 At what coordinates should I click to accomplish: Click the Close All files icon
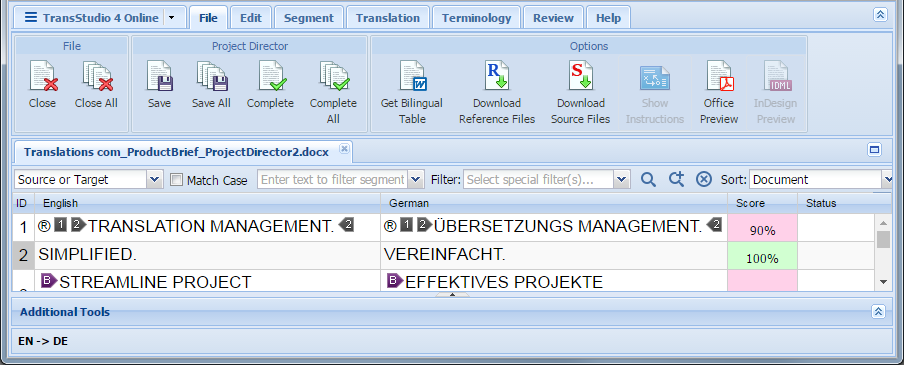pos(97,77)
